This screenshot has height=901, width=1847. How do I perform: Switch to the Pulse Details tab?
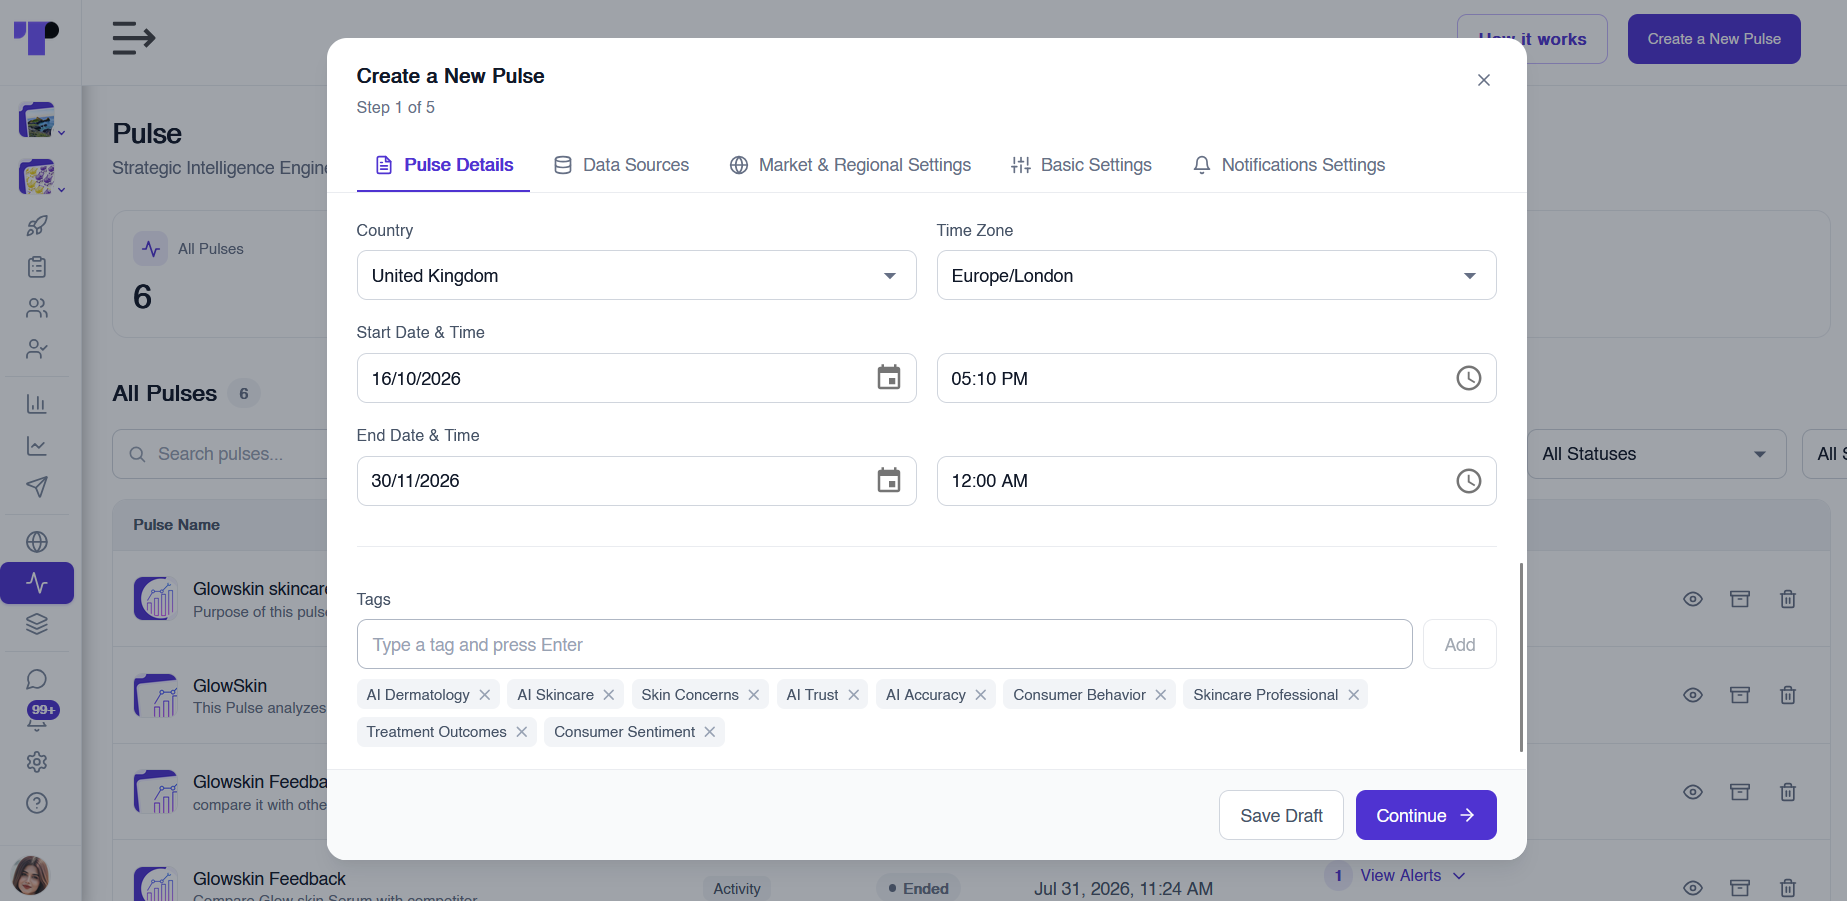(443, 165)
